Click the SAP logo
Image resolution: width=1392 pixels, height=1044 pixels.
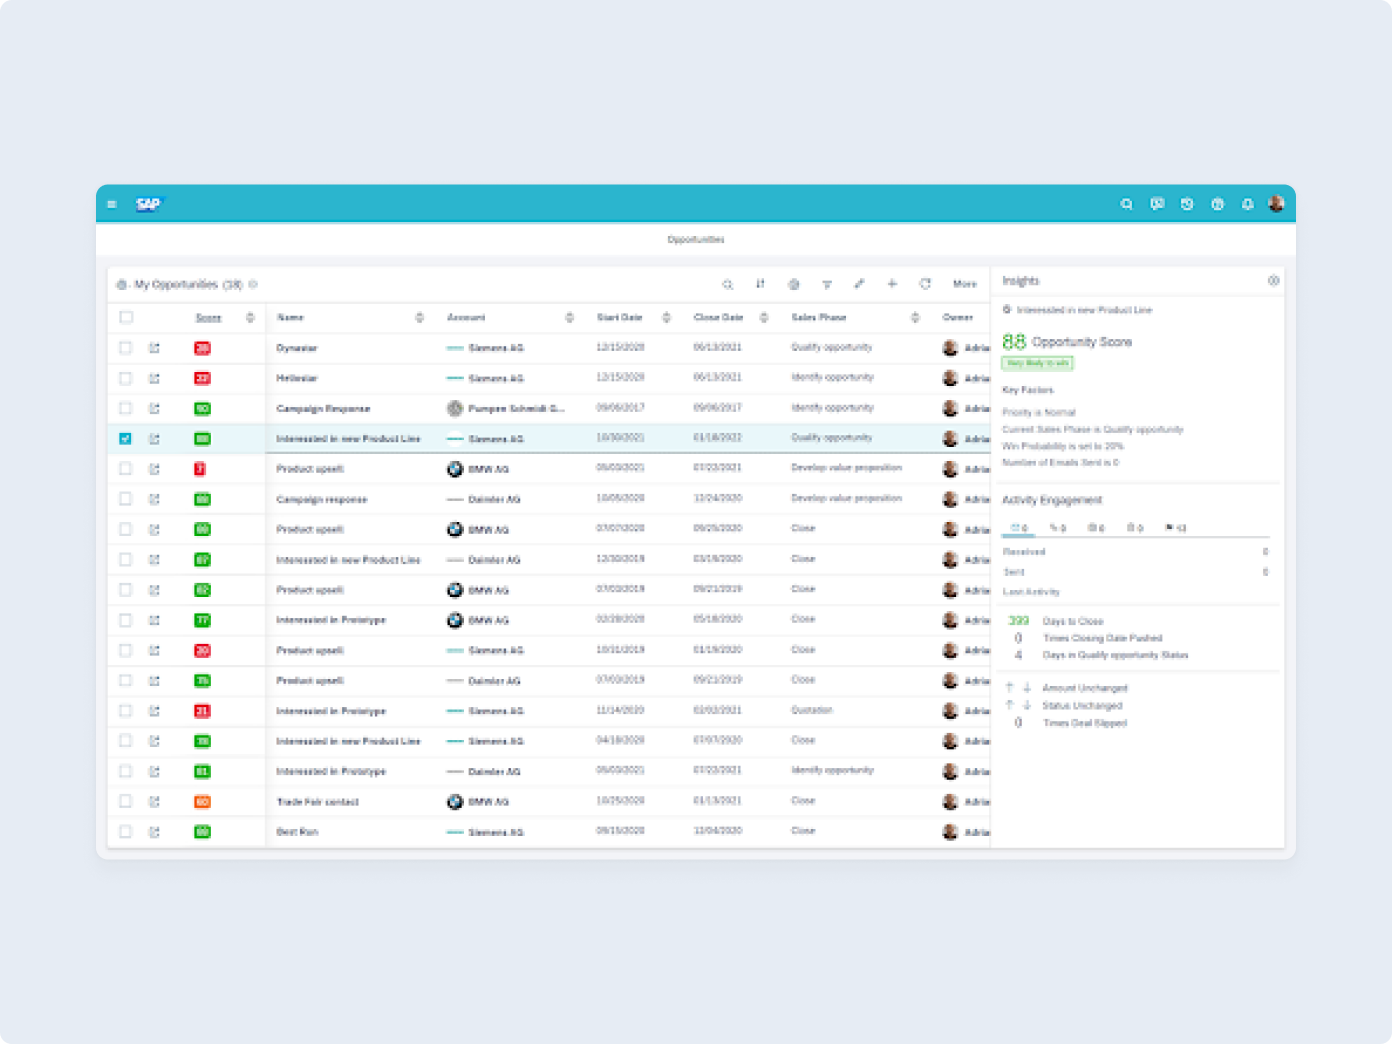coord(148,204)
